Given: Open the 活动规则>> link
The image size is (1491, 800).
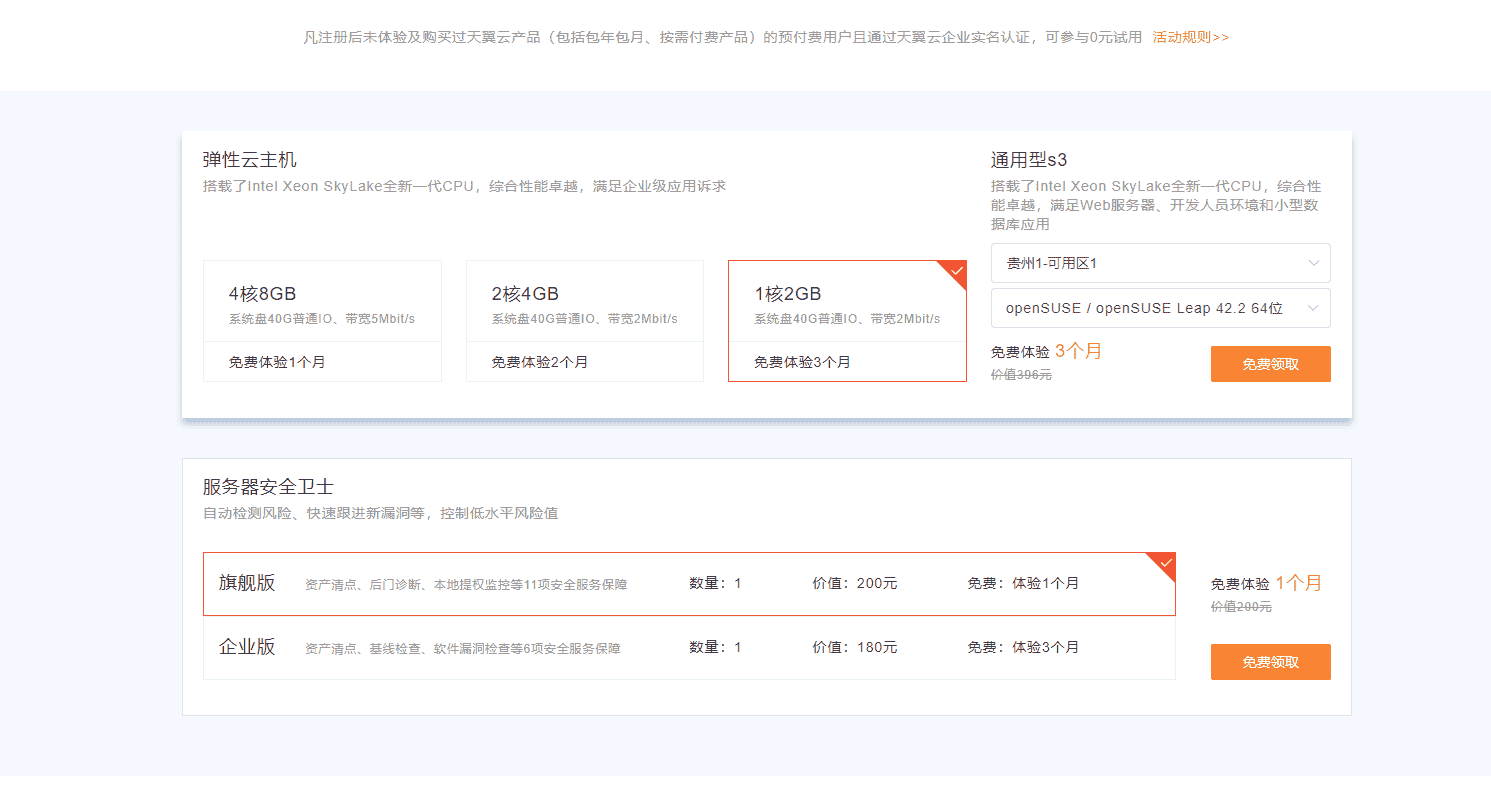Looking at the screenshot, I should click(x=1190, y=37).
